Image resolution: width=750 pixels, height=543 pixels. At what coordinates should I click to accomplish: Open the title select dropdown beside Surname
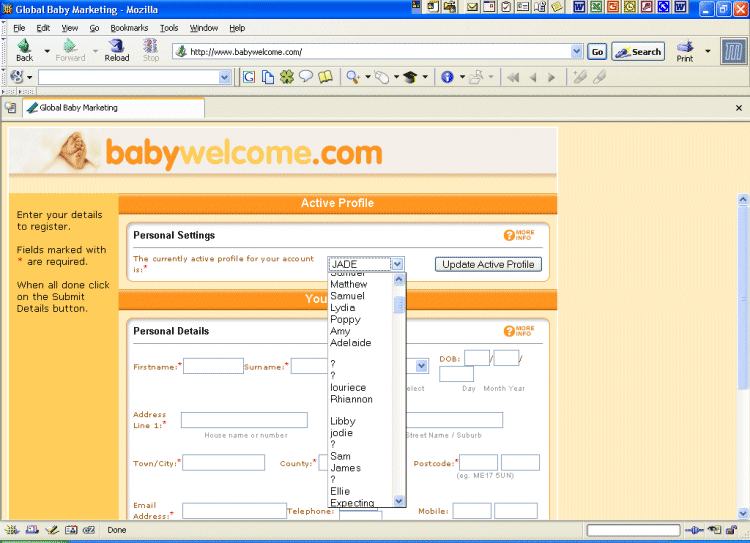tap(421, 366)
